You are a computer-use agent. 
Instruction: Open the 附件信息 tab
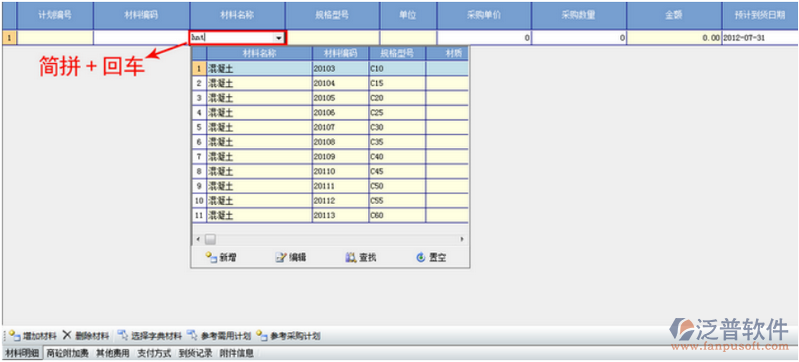click(x=237, y=353)
